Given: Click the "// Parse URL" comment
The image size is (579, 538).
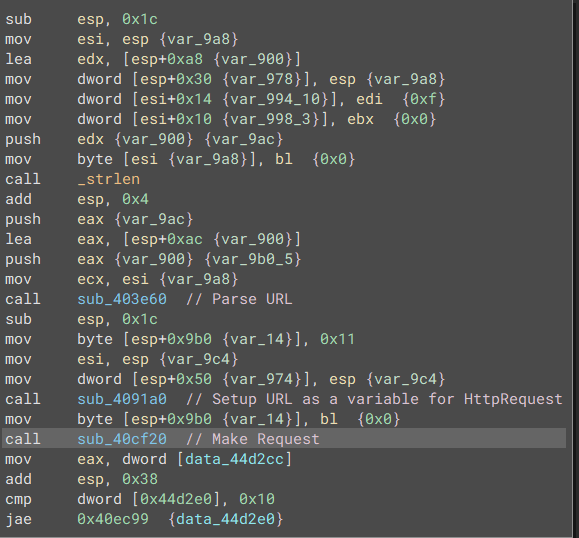Looking at the screenshot, I should 239,299.
